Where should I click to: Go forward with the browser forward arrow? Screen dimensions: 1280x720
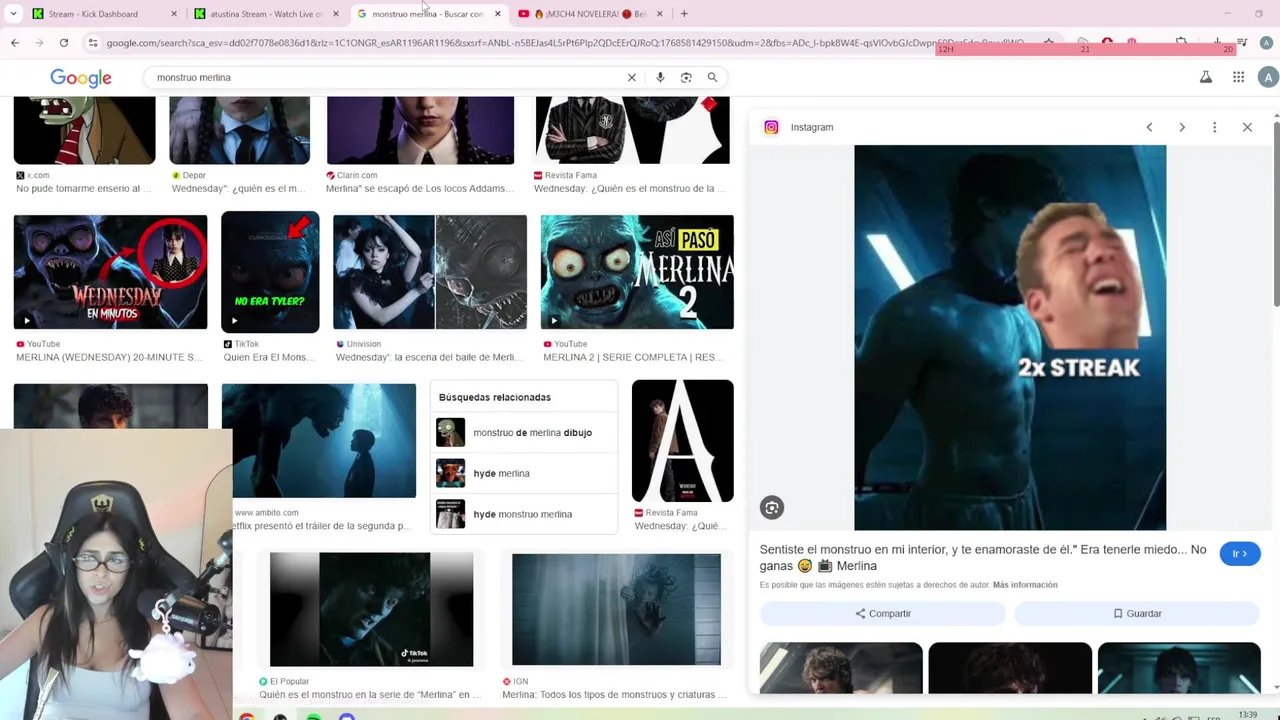(x=39, y=43)
